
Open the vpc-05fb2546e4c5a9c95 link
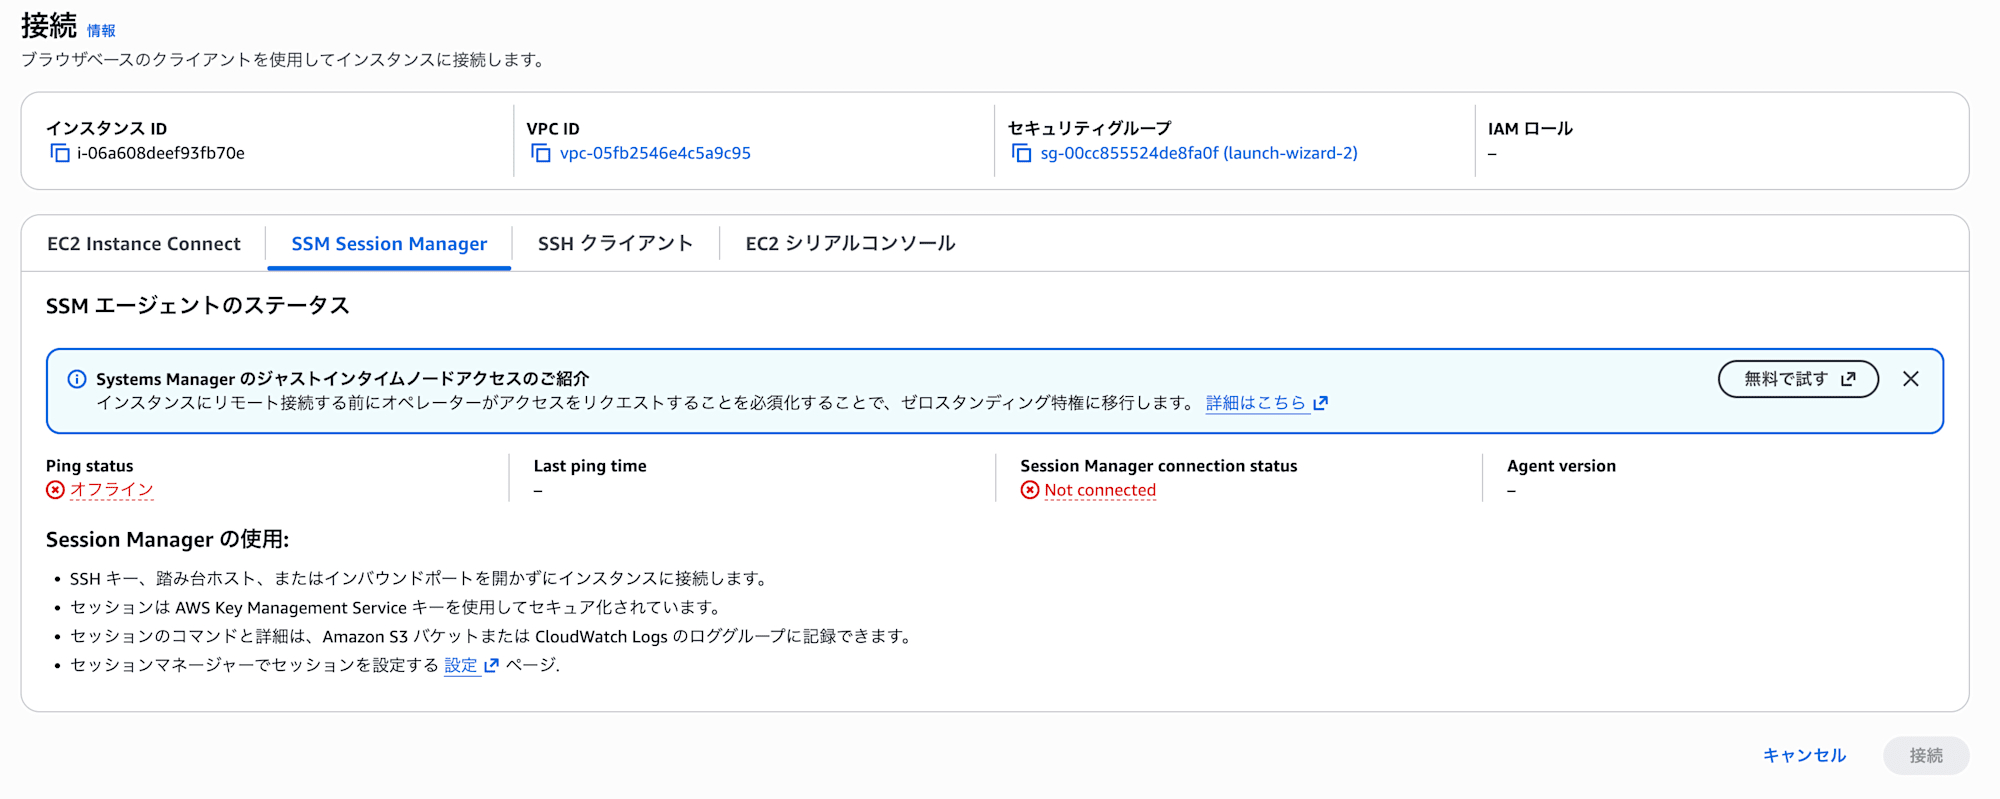655,153
